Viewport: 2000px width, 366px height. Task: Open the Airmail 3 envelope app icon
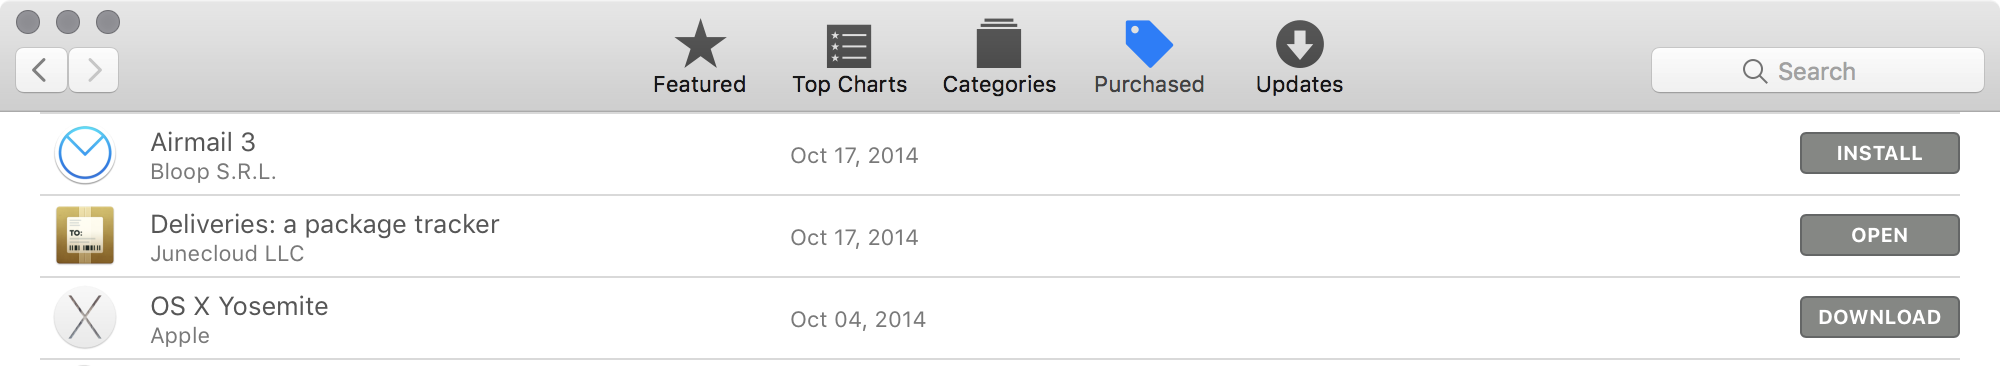point(85,154)
